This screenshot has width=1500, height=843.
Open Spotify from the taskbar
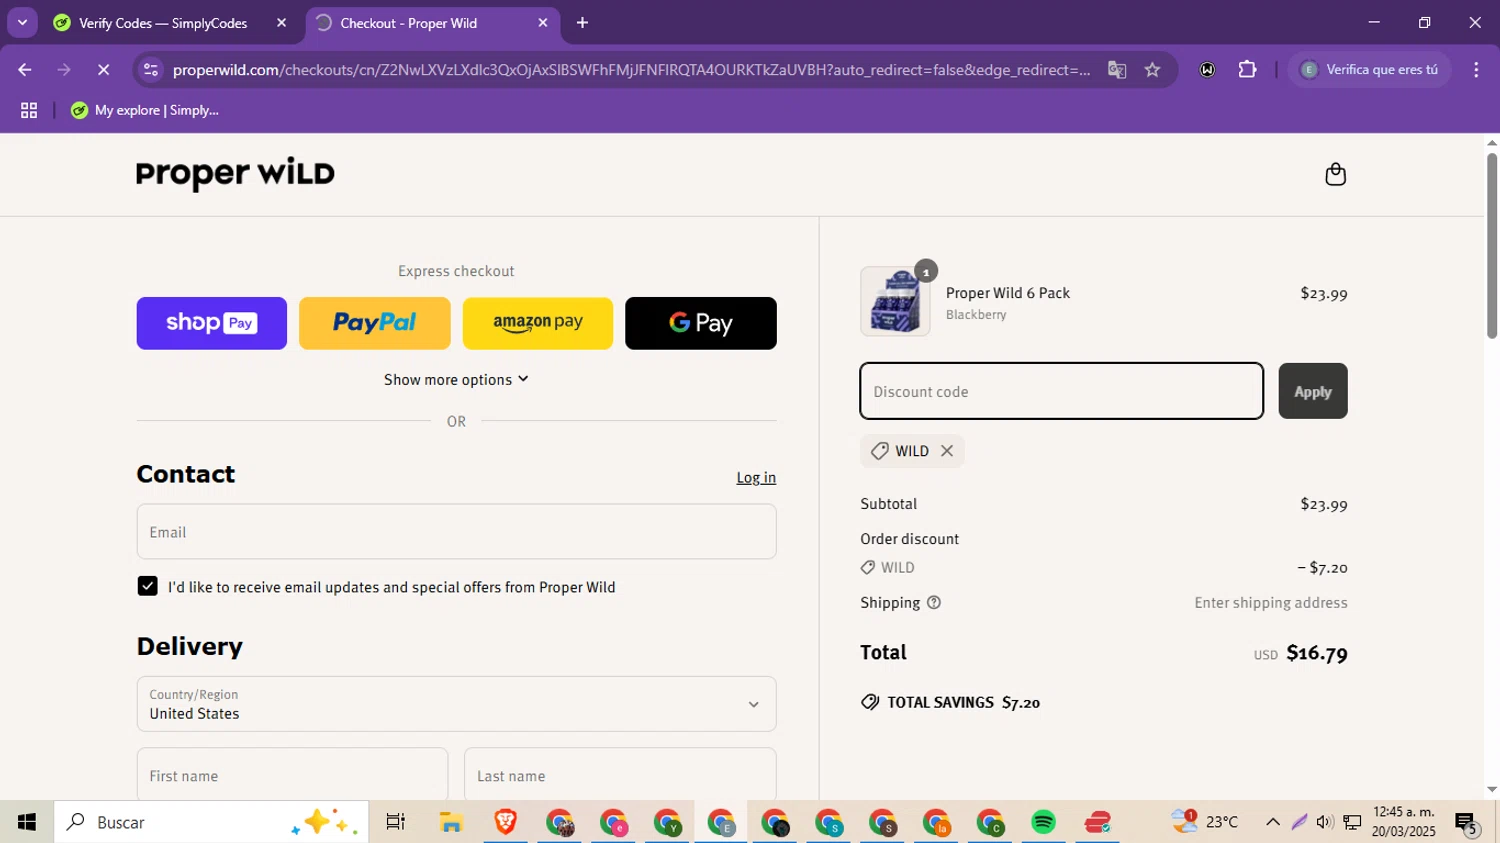click(1043, 822)
